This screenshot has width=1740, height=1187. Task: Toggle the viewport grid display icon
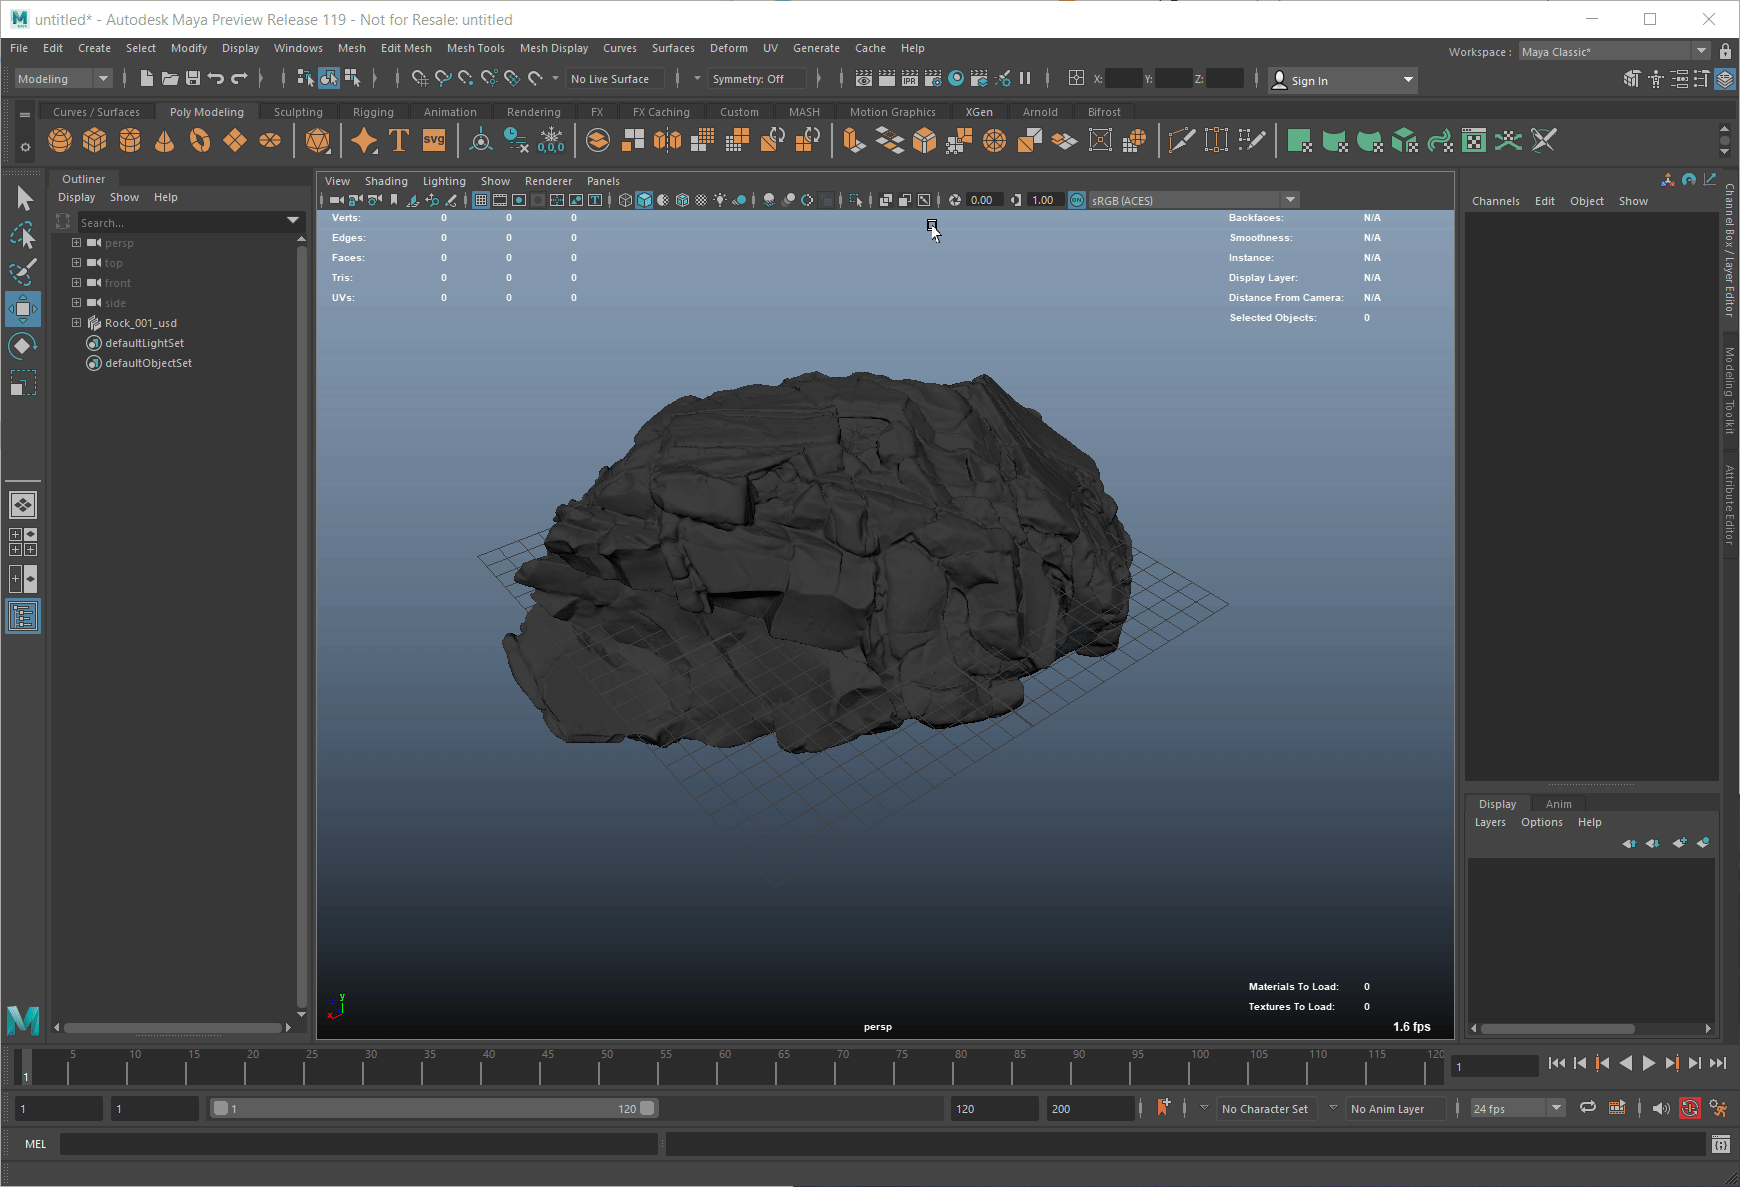coord(481,200)
